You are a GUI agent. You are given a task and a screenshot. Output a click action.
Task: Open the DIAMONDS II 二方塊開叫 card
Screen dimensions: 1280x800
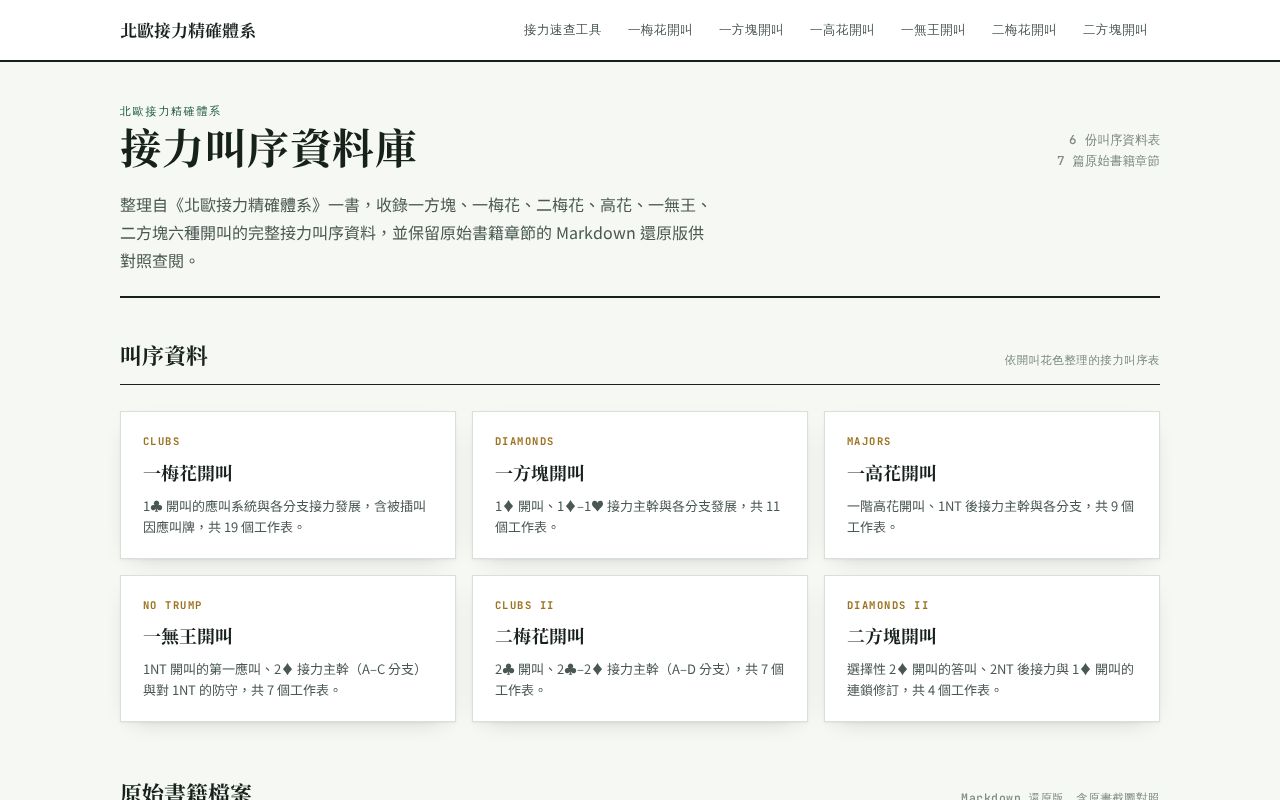point(992,648)
